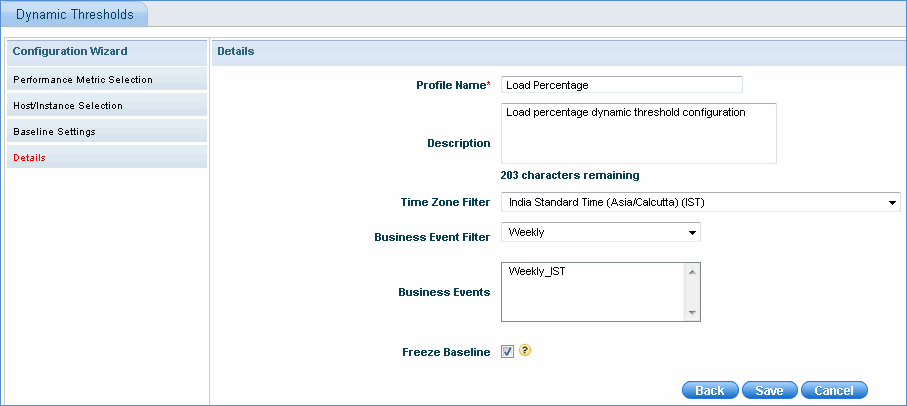Open the Time Zone Filter dropdown
Screen dimensions: 907x406
pyautogui.click(x=700, y=203)
